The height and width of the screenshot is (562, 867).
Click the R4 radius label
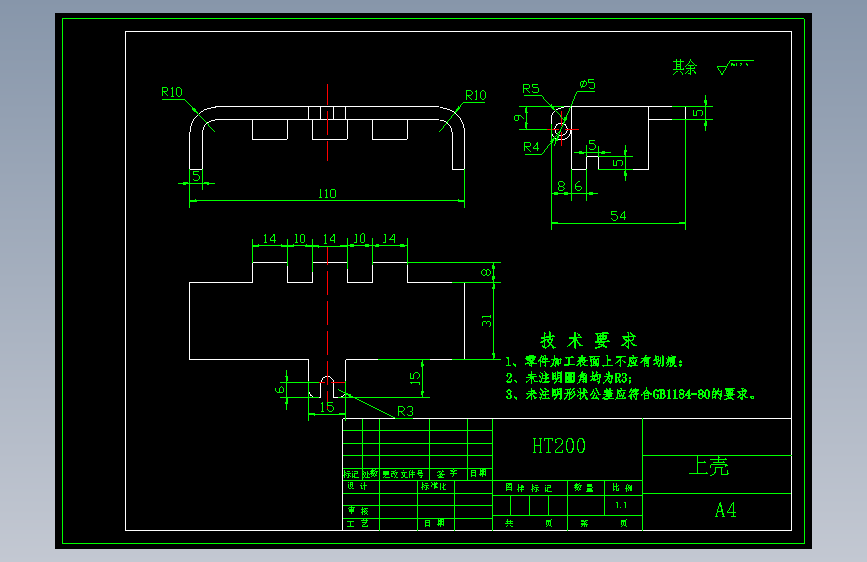[531, 147]
